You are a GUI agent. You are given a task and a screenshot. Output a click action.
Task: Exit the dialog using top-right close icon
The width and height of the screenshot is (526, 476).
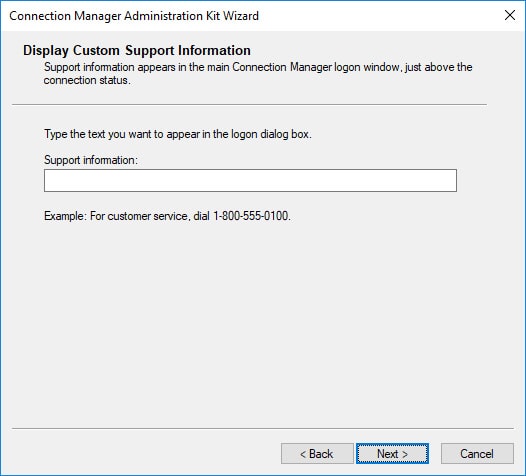click(x=510, y=15)
